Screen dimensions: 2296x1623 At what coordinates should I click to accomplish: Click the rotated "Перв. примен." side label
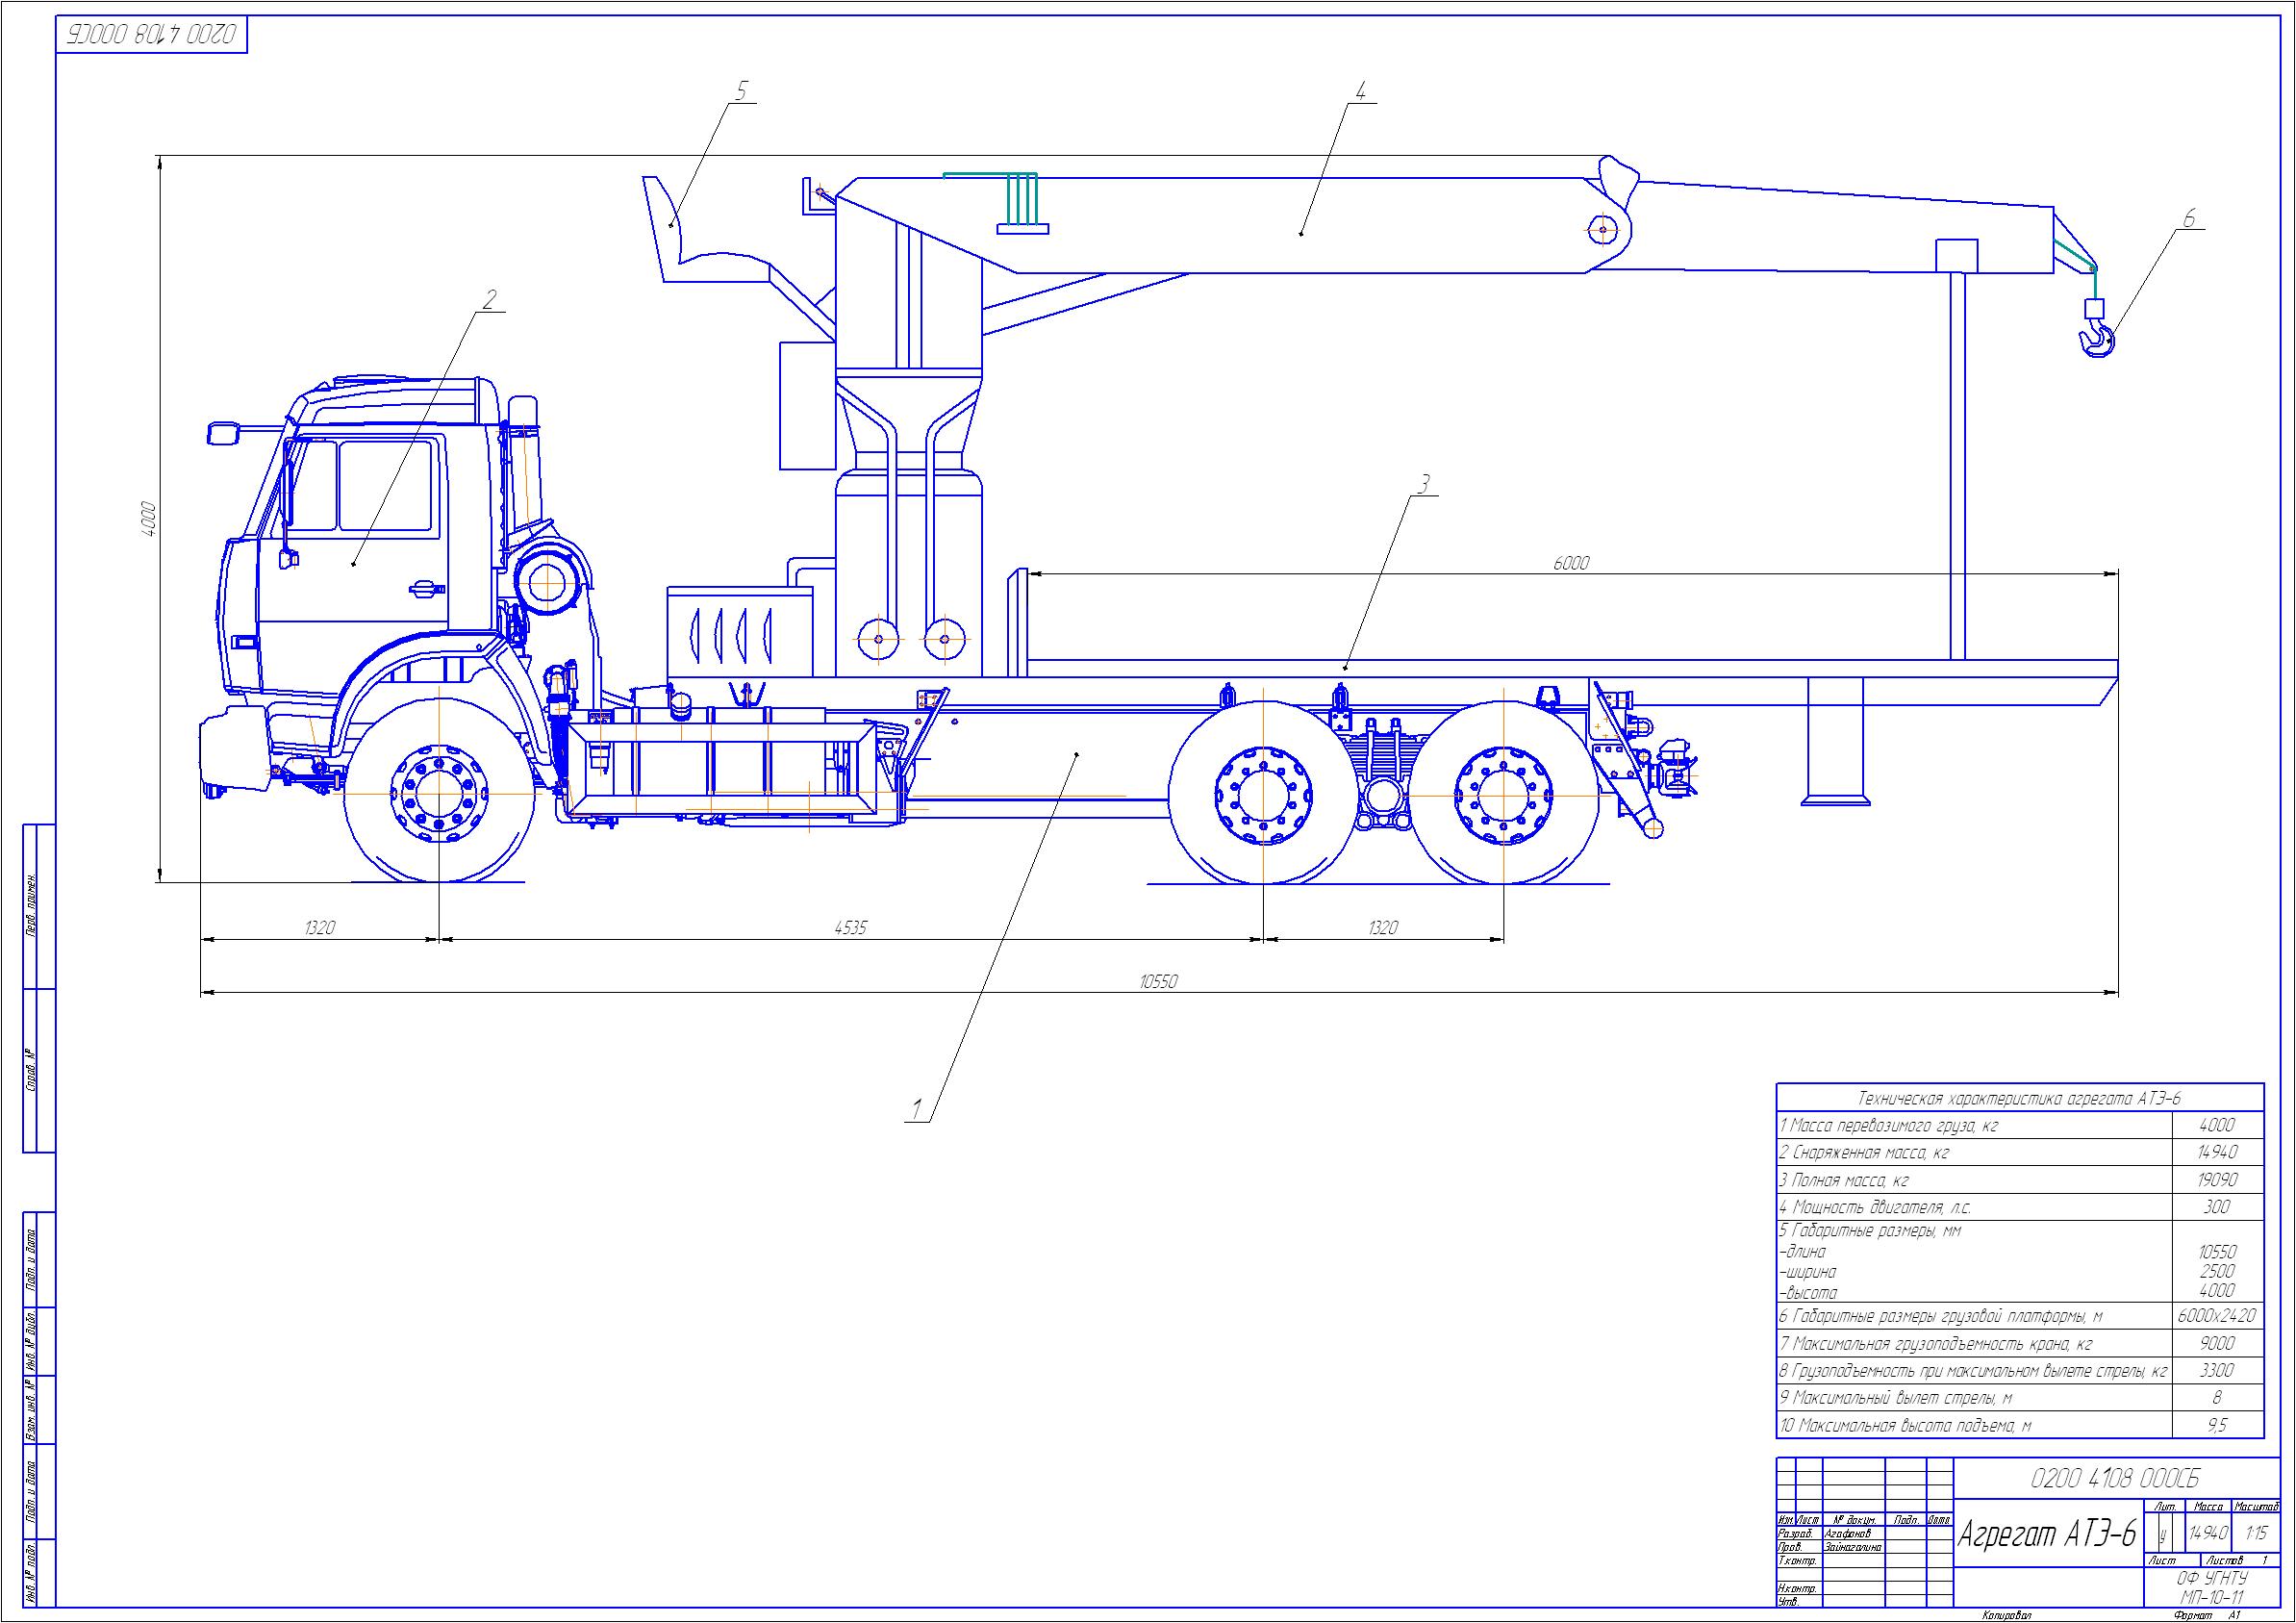[x=31, y=904]
